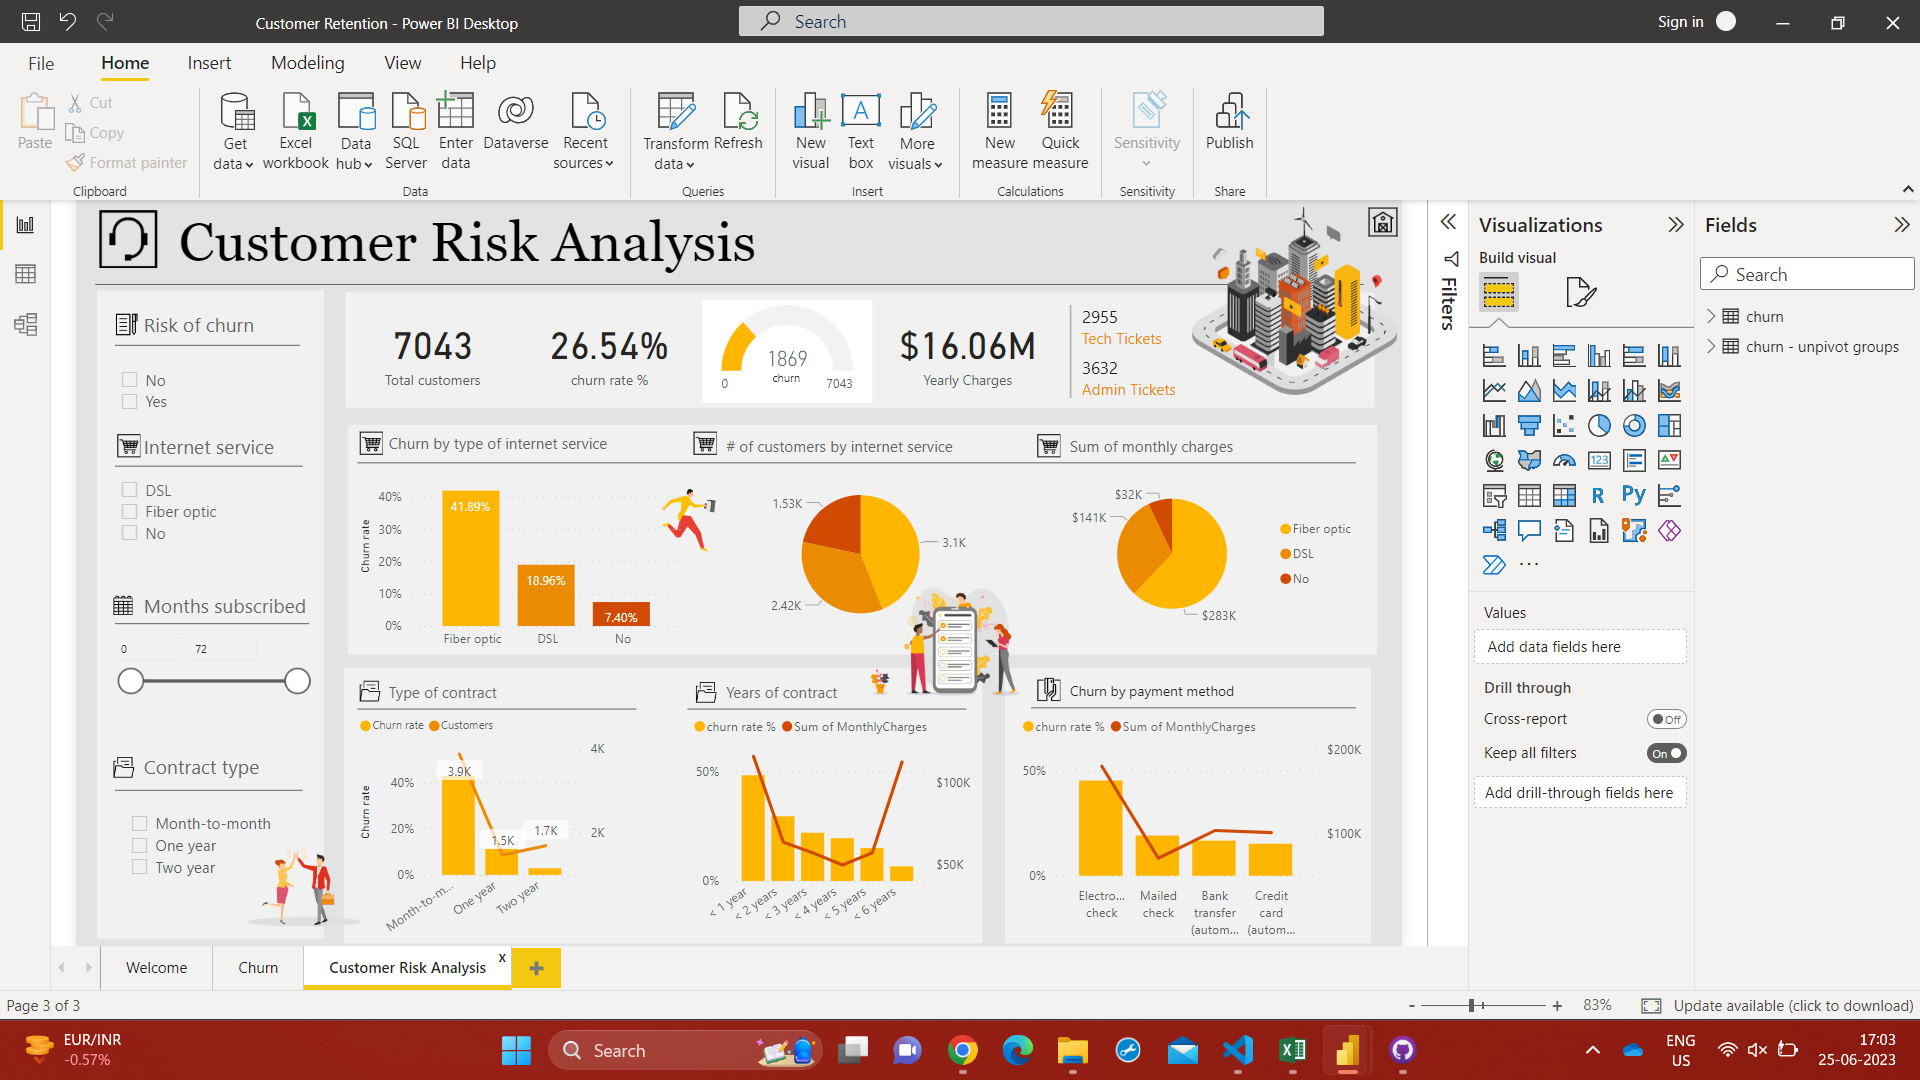Turn on the Cross-report toggle
Viewport: 1920px width, 1080px height.
pos(1668,718)
